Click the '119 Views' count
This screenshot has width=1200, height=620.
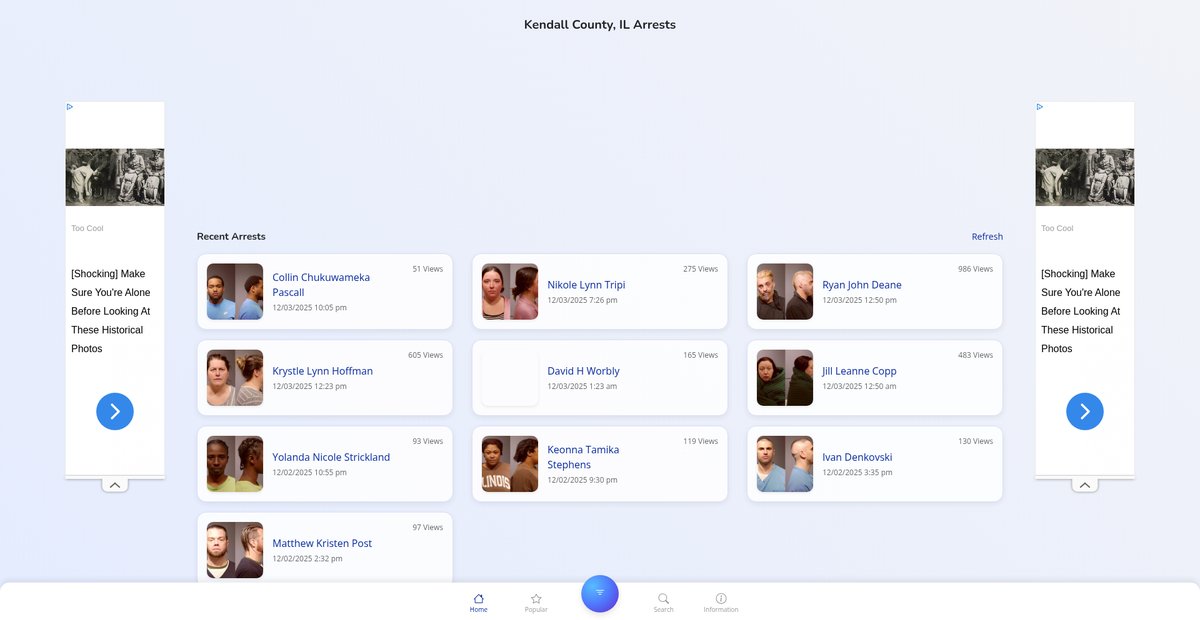(x=701, y=441)
